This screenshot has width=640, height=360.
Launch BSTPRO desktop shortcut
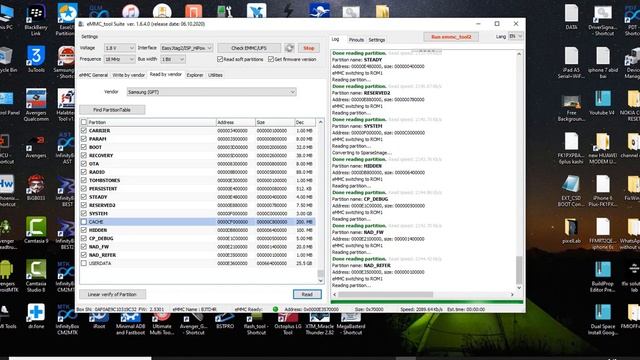pos(225,322)
